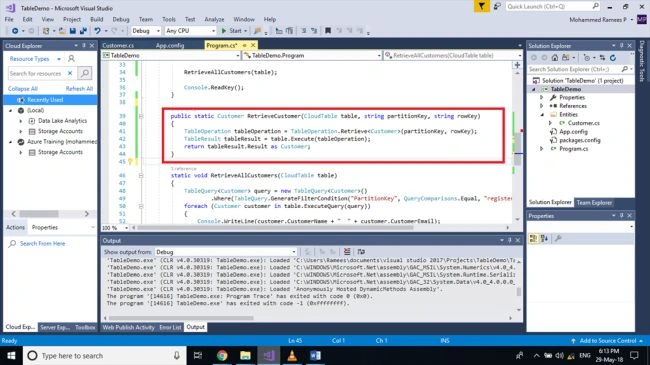Viewport: 650px width, 365px height.
Task: Open the Analyze menu
Action: tap(214, 19)
